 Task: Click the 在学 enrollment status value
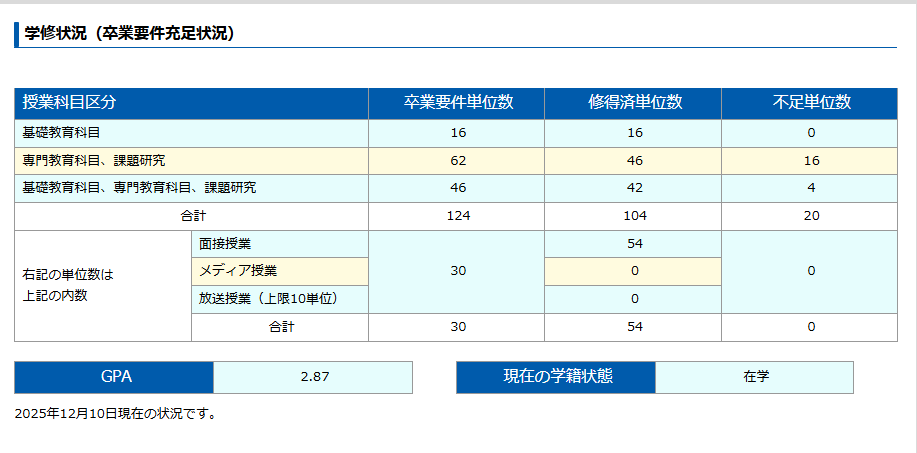click(x=755, y=377)
